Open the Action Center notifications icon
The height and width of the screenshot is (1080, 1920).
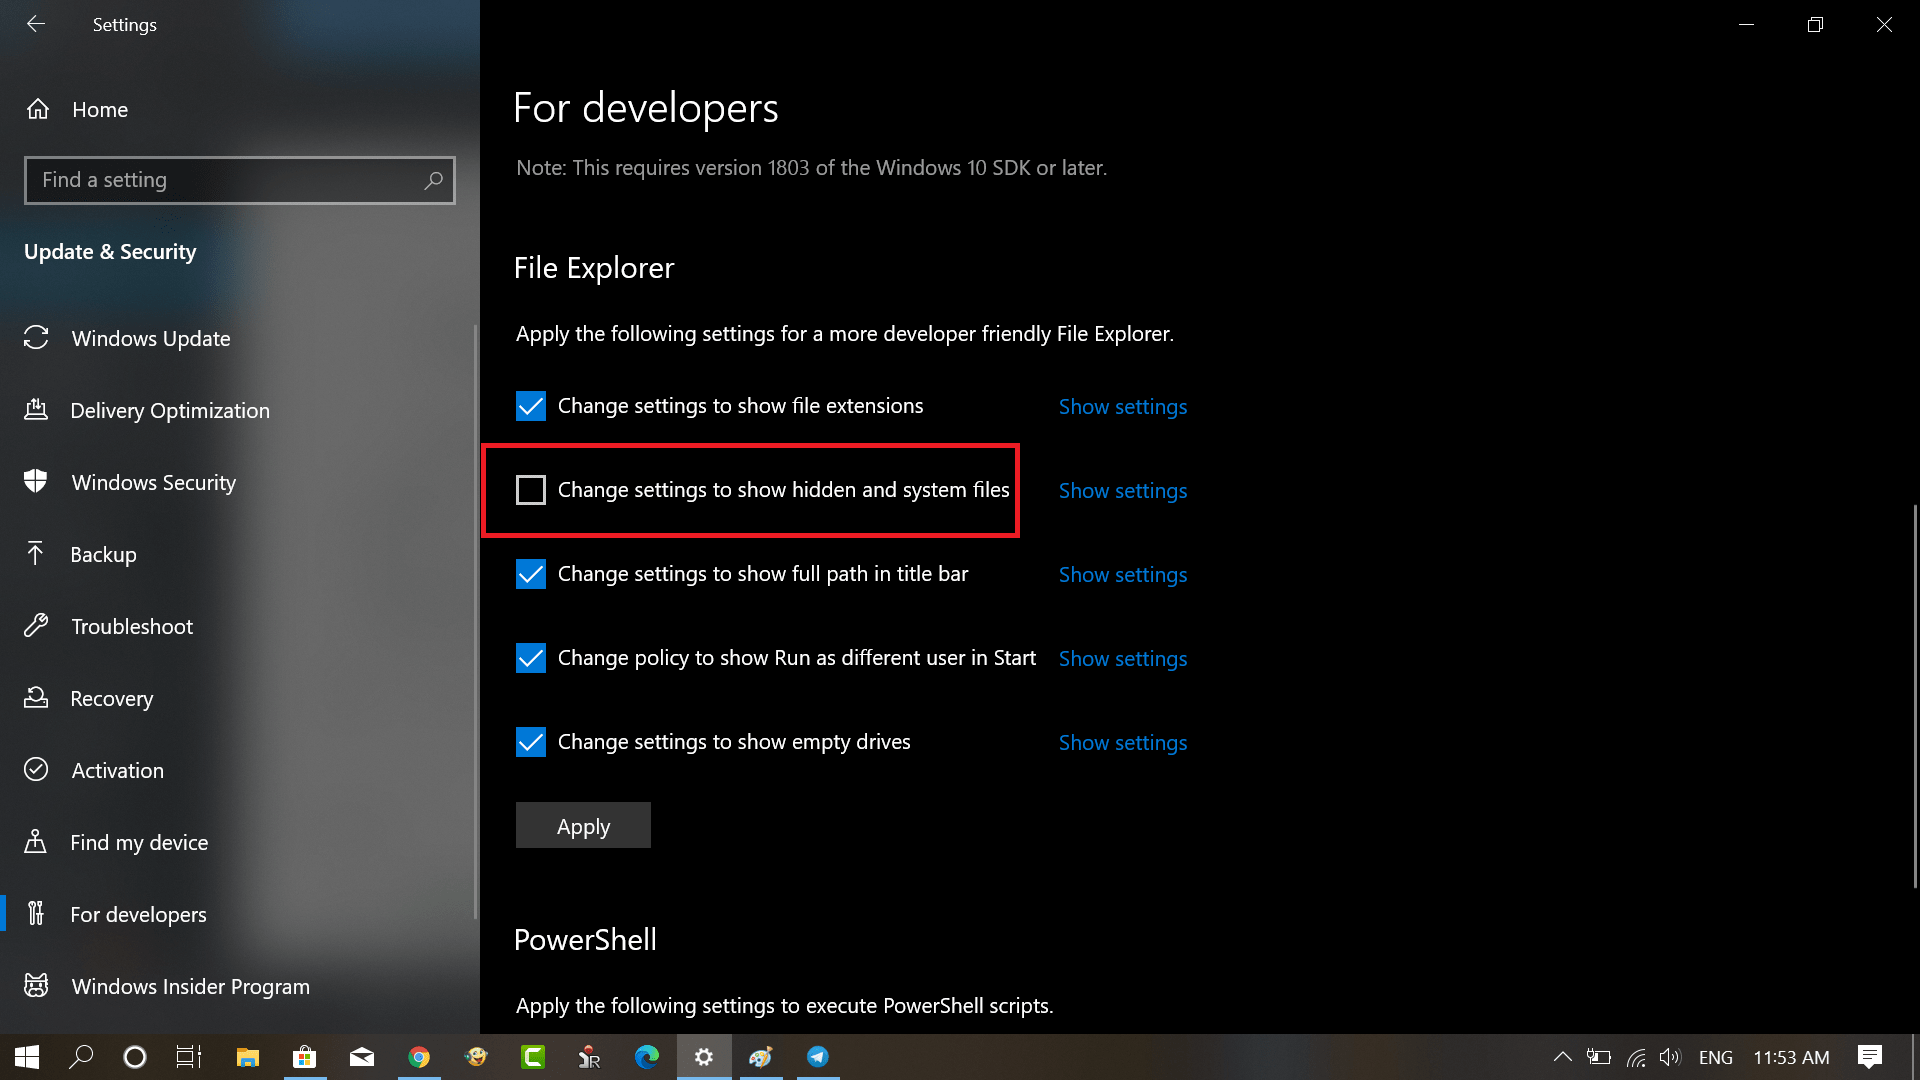[x=1870, y=1057]
